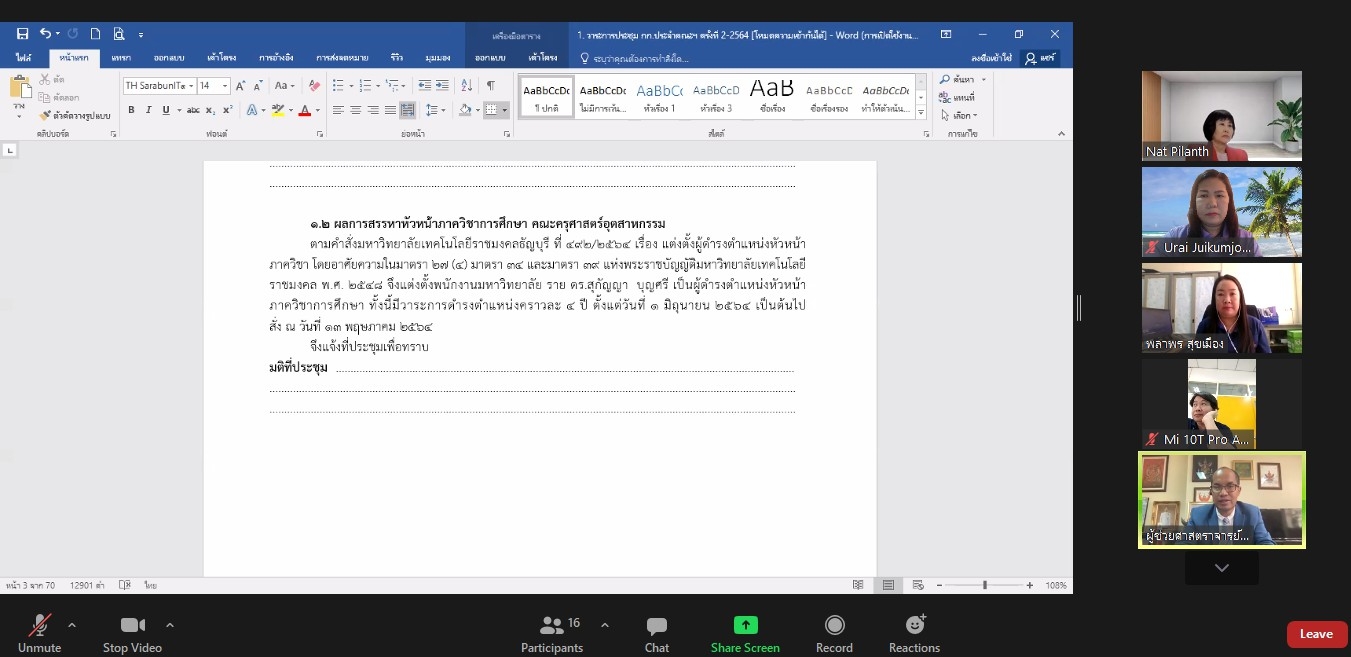Click the Italic formatting icon
The width and height of the screenshot is (1351, 657).
coord(148,110)
